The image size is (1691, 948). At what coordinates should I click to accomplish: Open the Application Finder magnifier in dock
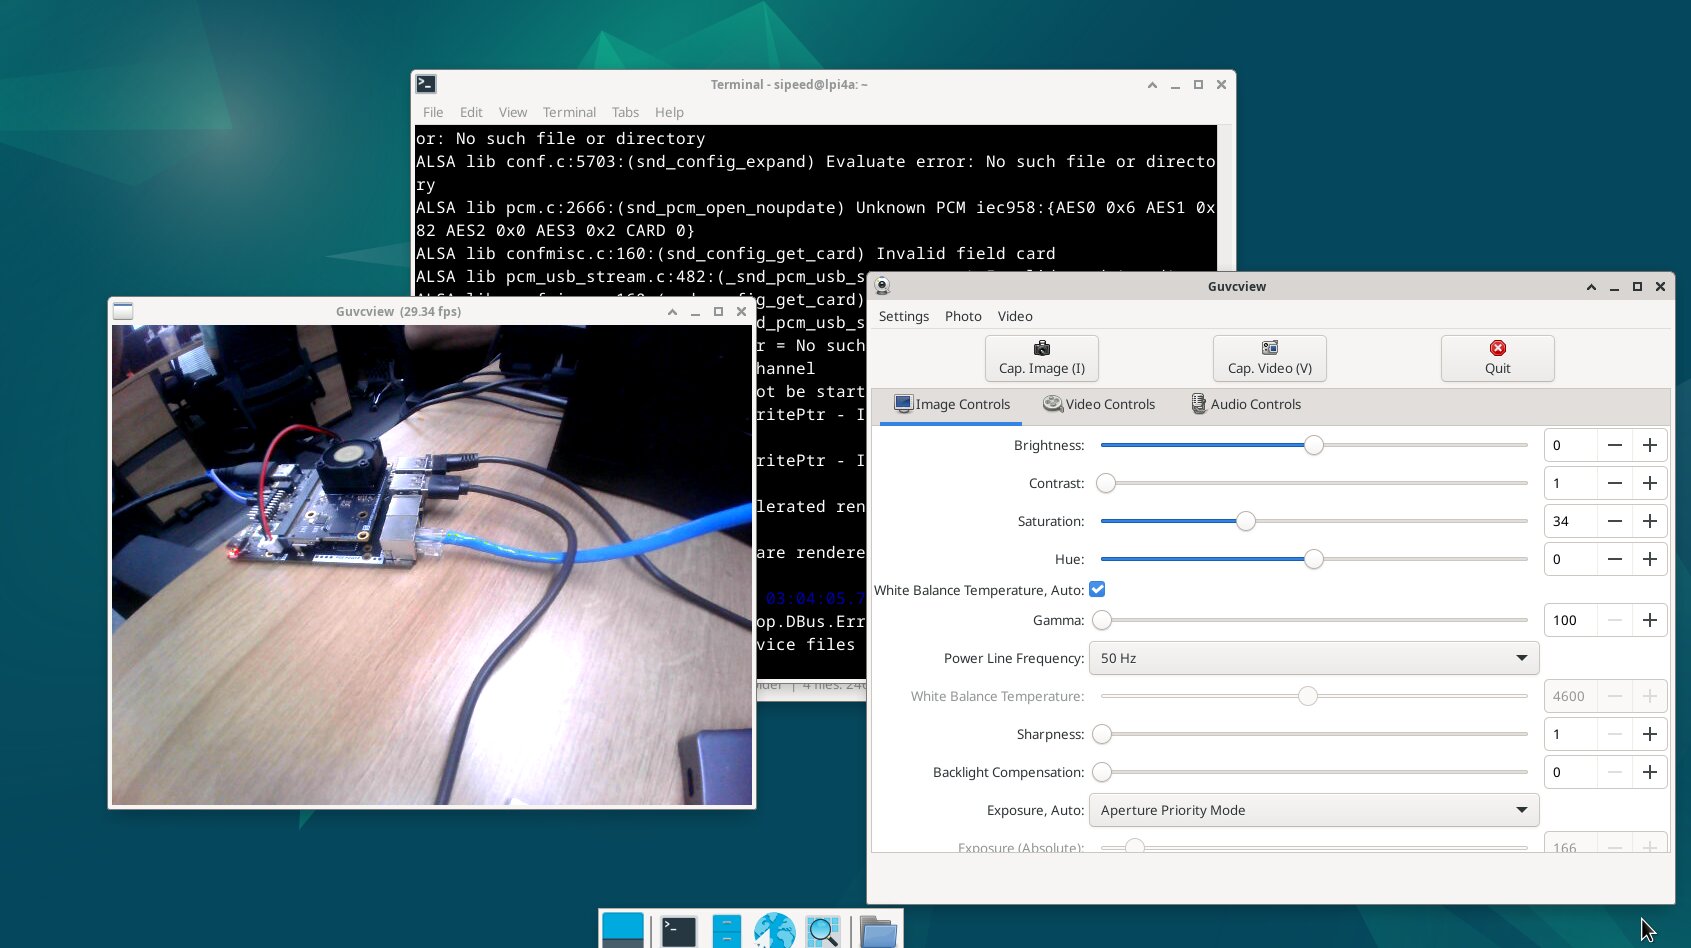click(x=823, y=931)
